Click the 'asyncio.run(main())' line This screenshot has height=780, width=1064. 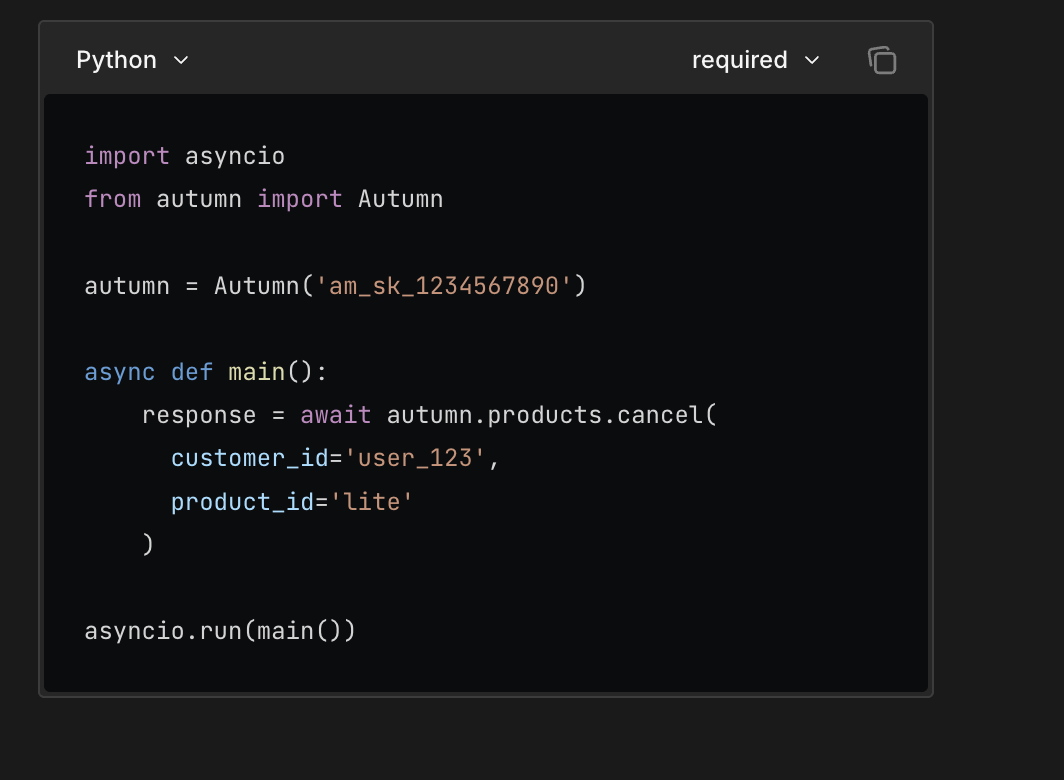[x=220, y=631]
